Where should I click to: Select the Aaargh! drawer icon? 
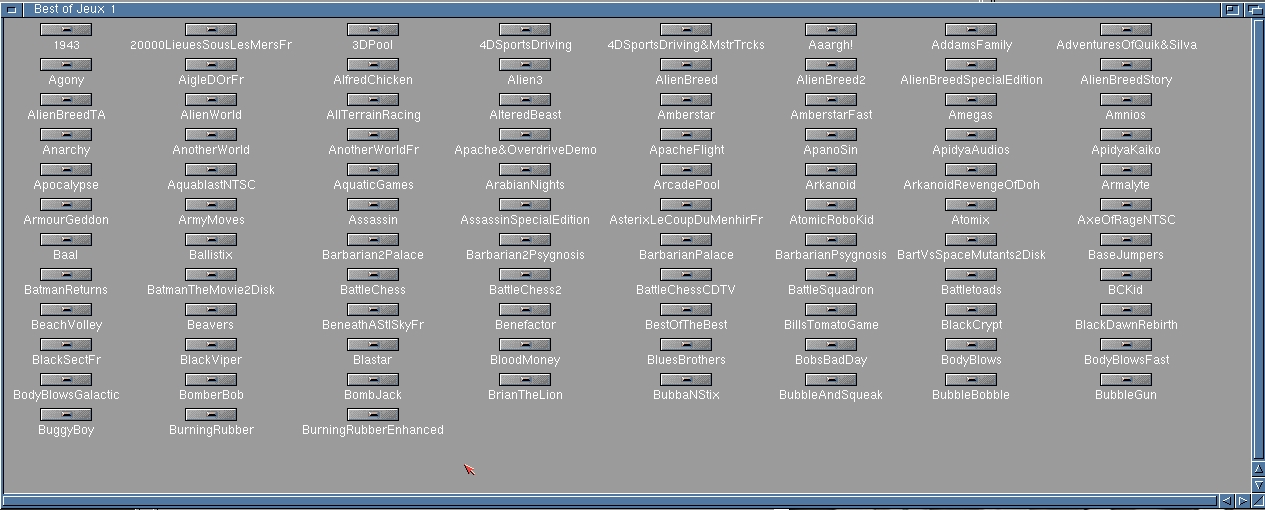[831, 30]
